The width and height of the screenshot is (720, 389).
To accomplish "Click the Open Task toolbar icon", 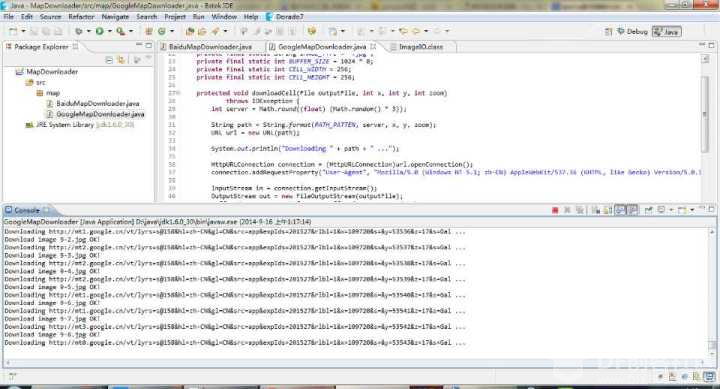I will (x=202, y=31).
